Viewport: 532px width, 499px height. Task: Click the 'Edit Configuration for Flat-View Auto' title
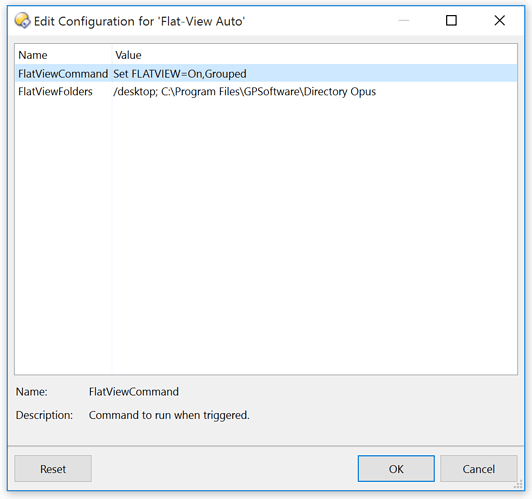pos(139,21)
